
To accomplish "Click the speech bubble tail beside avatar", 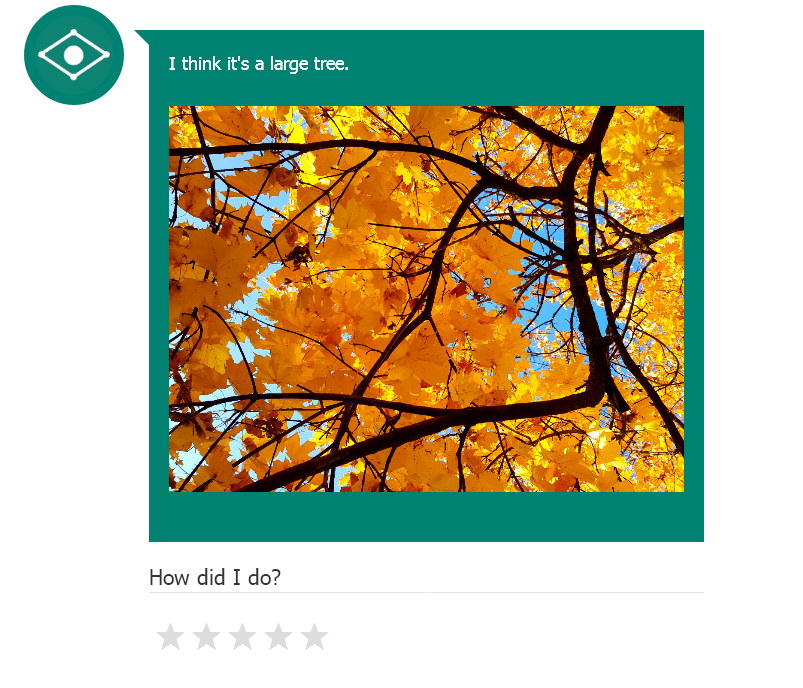I will coord(142,36).
